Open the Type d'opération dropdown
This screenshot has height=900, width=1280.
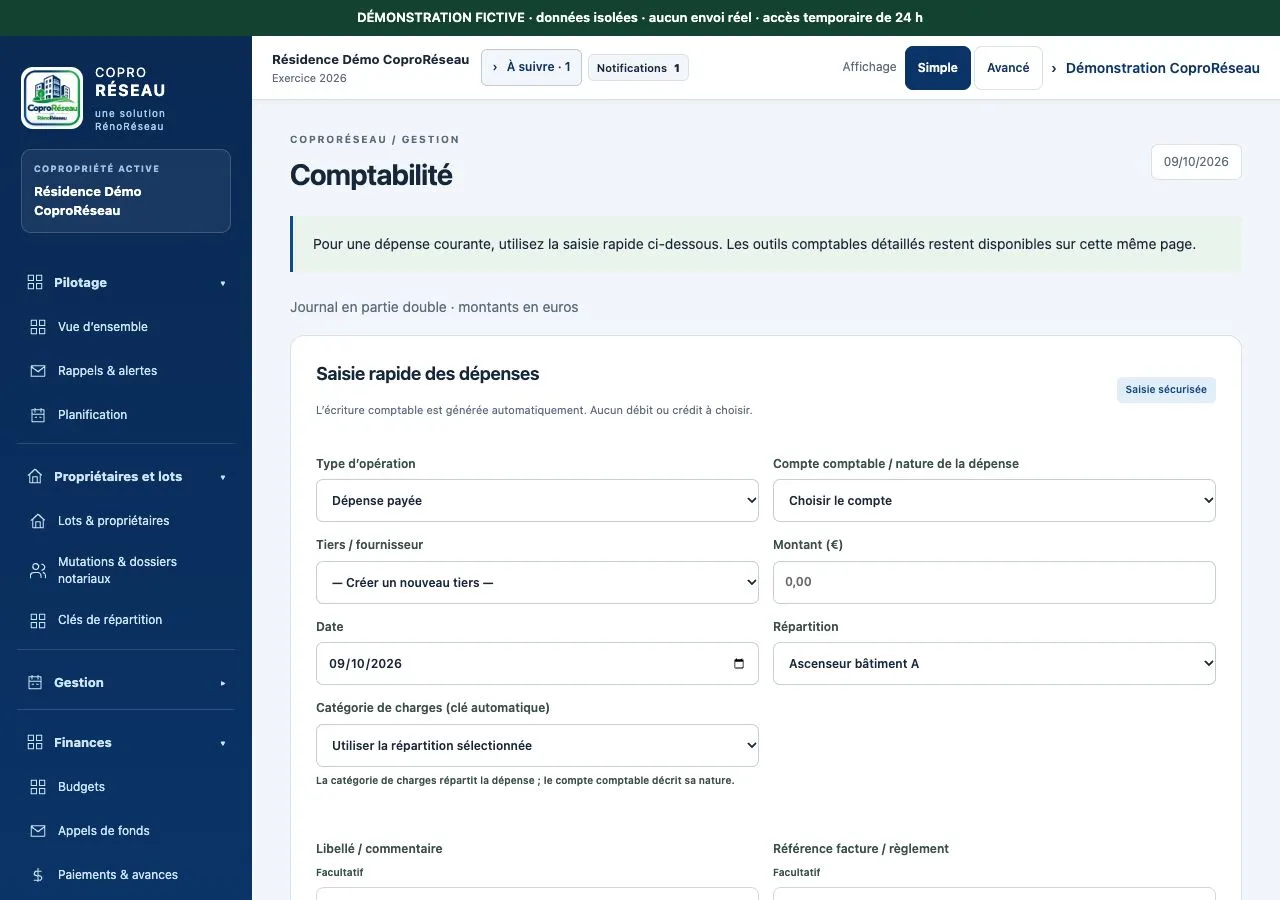pyautogui.click(x=537, y=500)
